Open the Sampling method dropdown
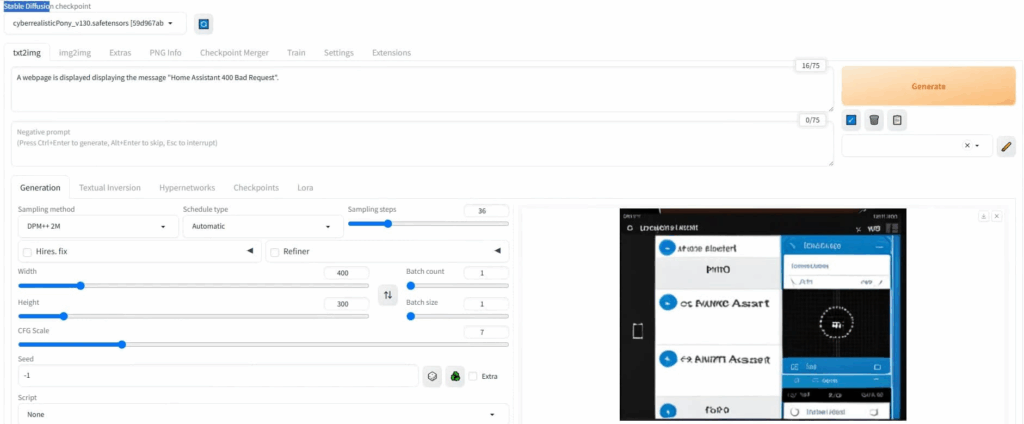This screenshot has height=424, width=1024. pyautogui.click(x=95, y=227)
